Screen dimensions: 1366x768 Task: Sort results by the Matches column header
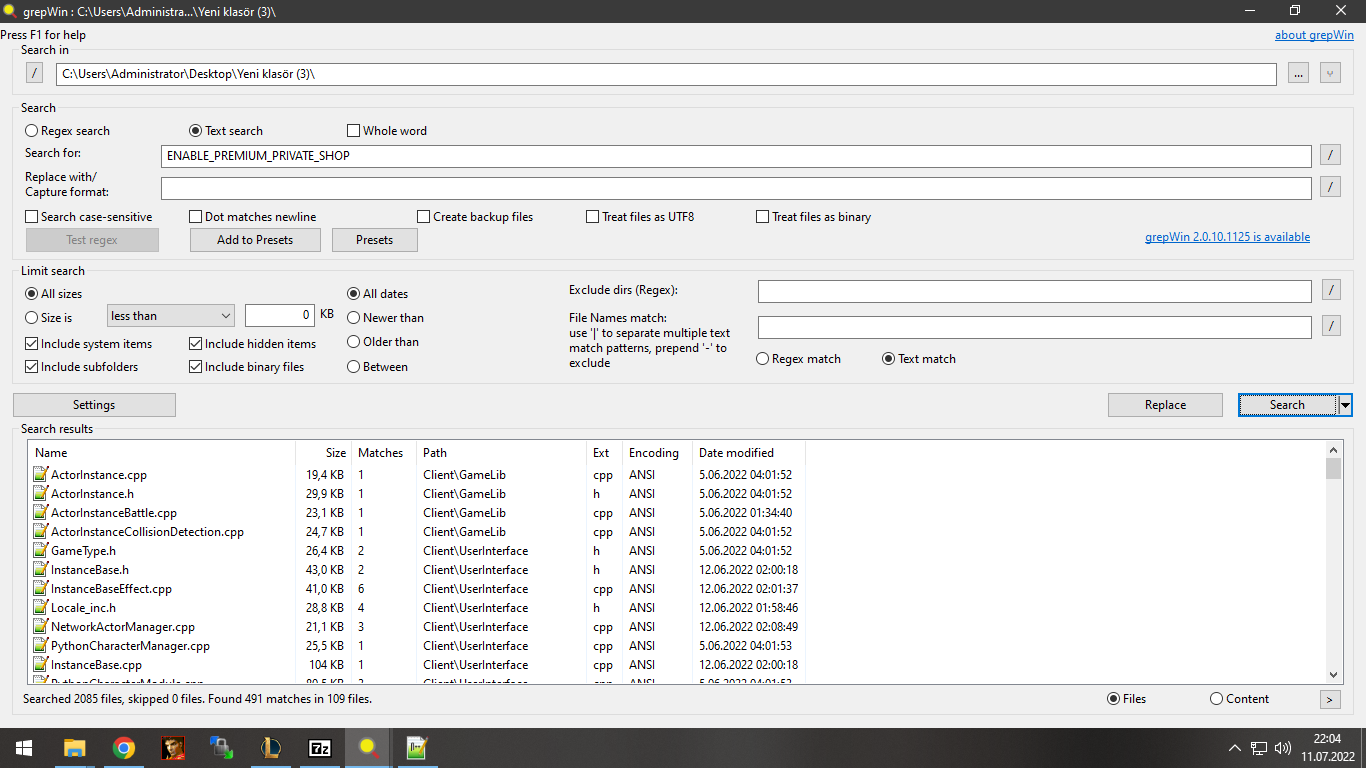pos(380,453)
